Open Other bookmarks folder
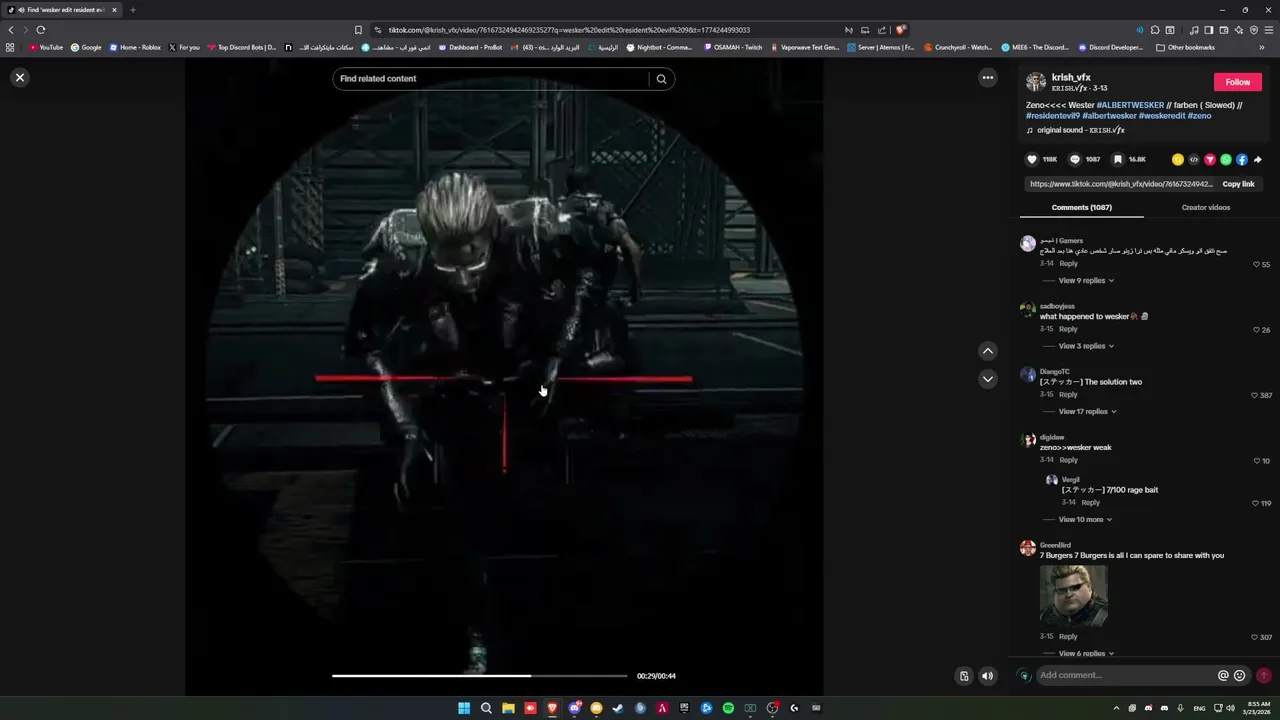The height and width of the screenshot is (720, 1280). 1186,47
